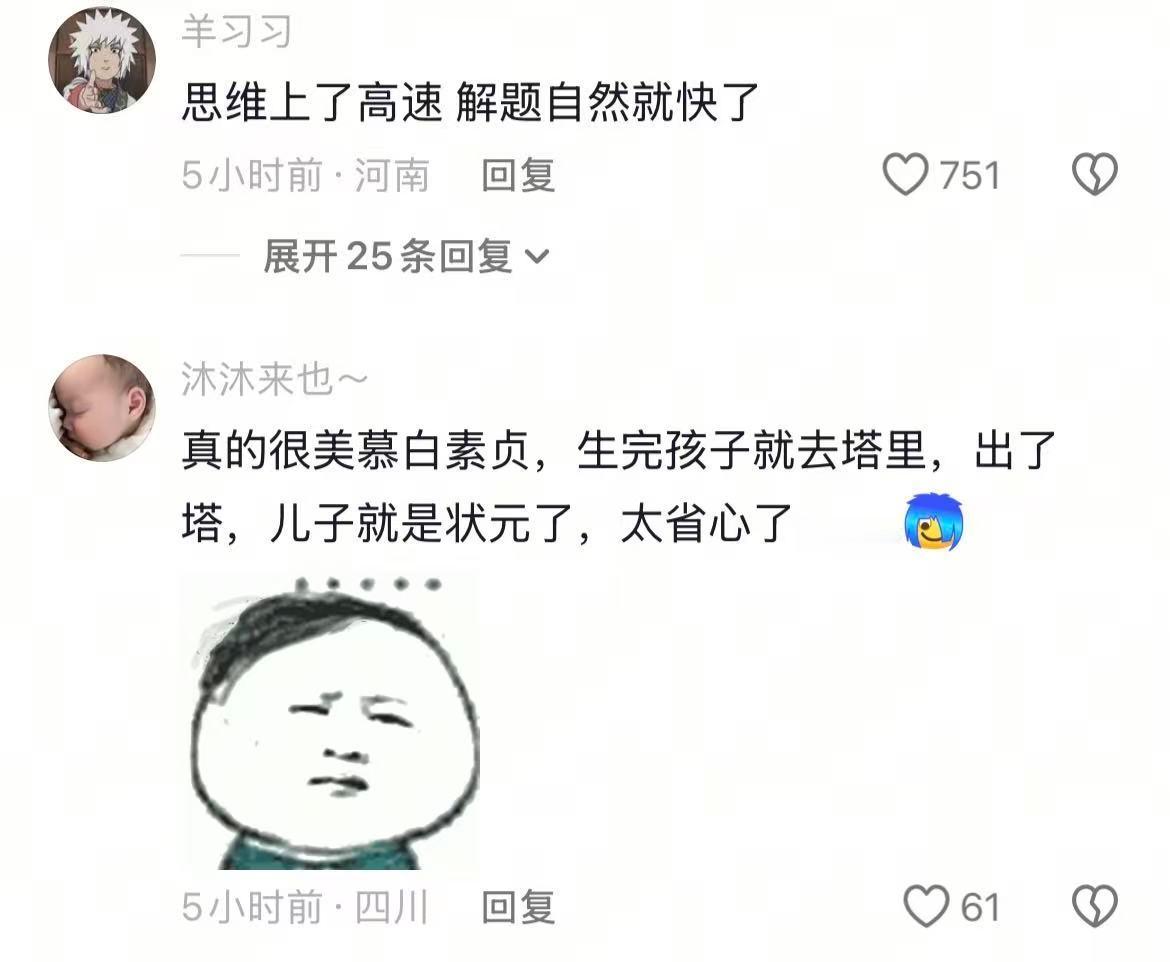Screen dimensions: 1170x962
Task: Open 羊习习's profile avatar
Action: pyautogui.click(x=102, y=60)
